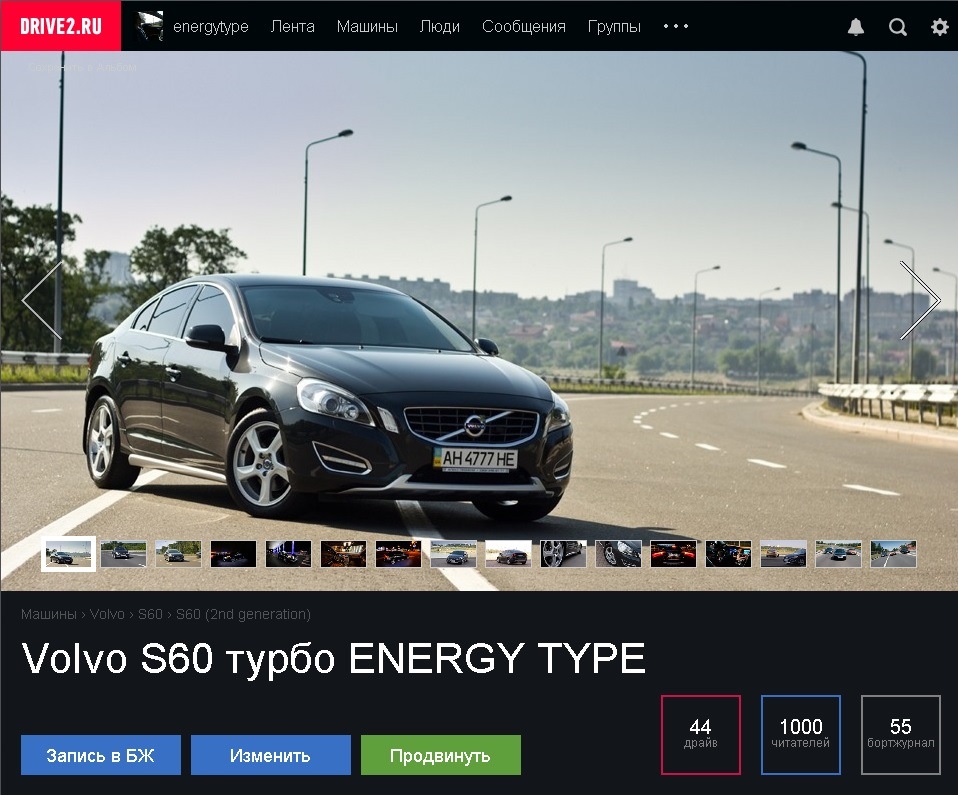Screen dimensions: 958x795
Task: Select the seventh photo thumbnail
Action: 398,554
